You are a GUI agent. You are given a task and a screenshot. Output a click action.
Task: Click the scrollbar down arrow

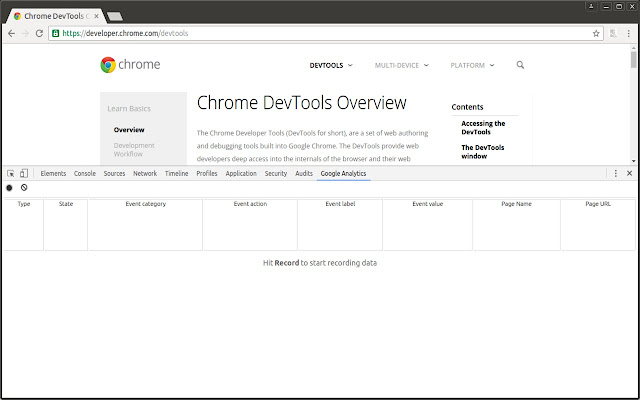click(x=633, y=161)
